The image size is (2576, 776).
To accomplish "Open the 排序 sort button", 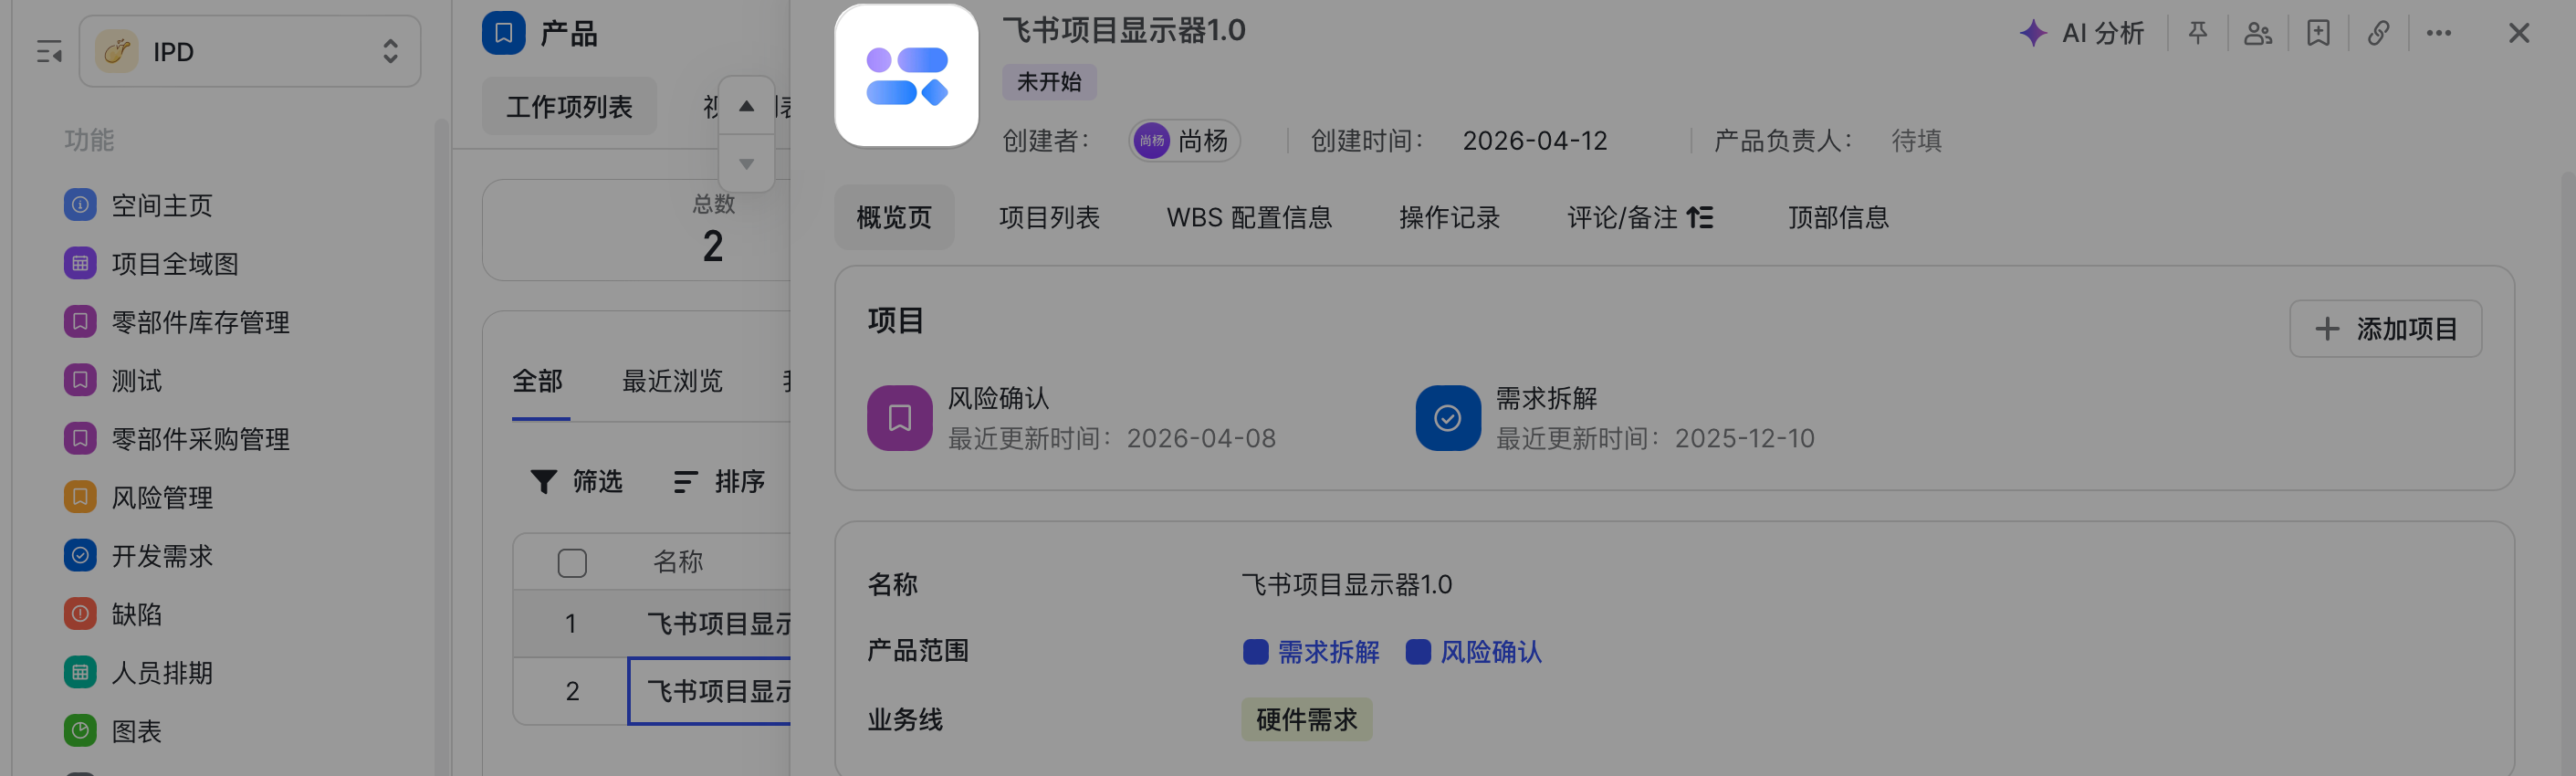I will (x=720, y=482).
